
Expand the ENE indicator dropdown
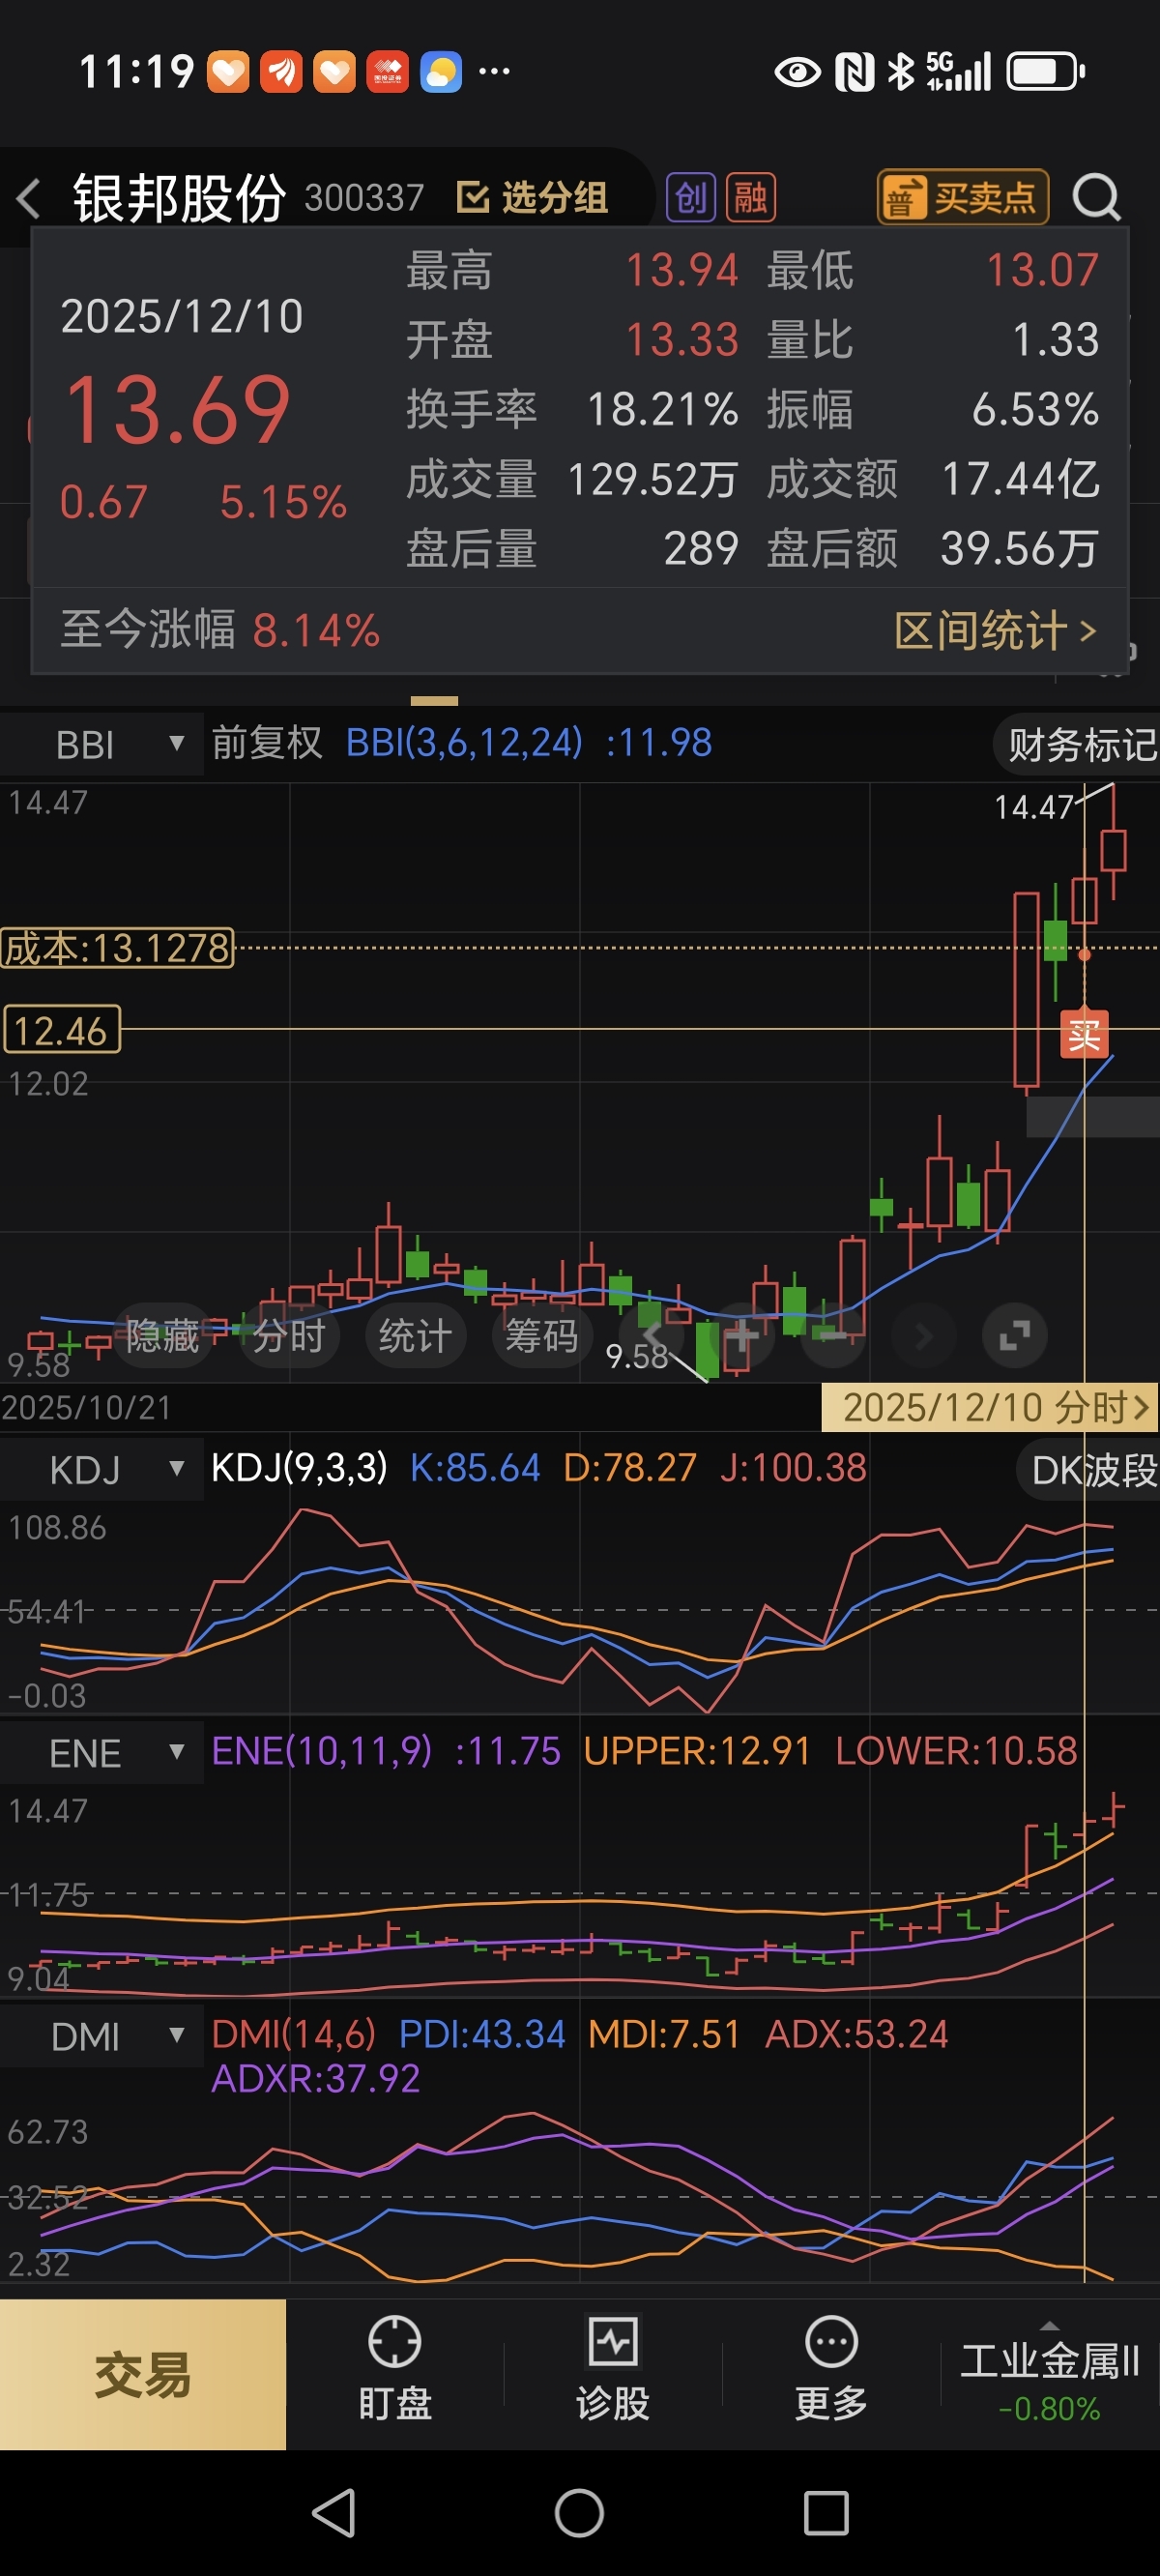[101, 1753]
